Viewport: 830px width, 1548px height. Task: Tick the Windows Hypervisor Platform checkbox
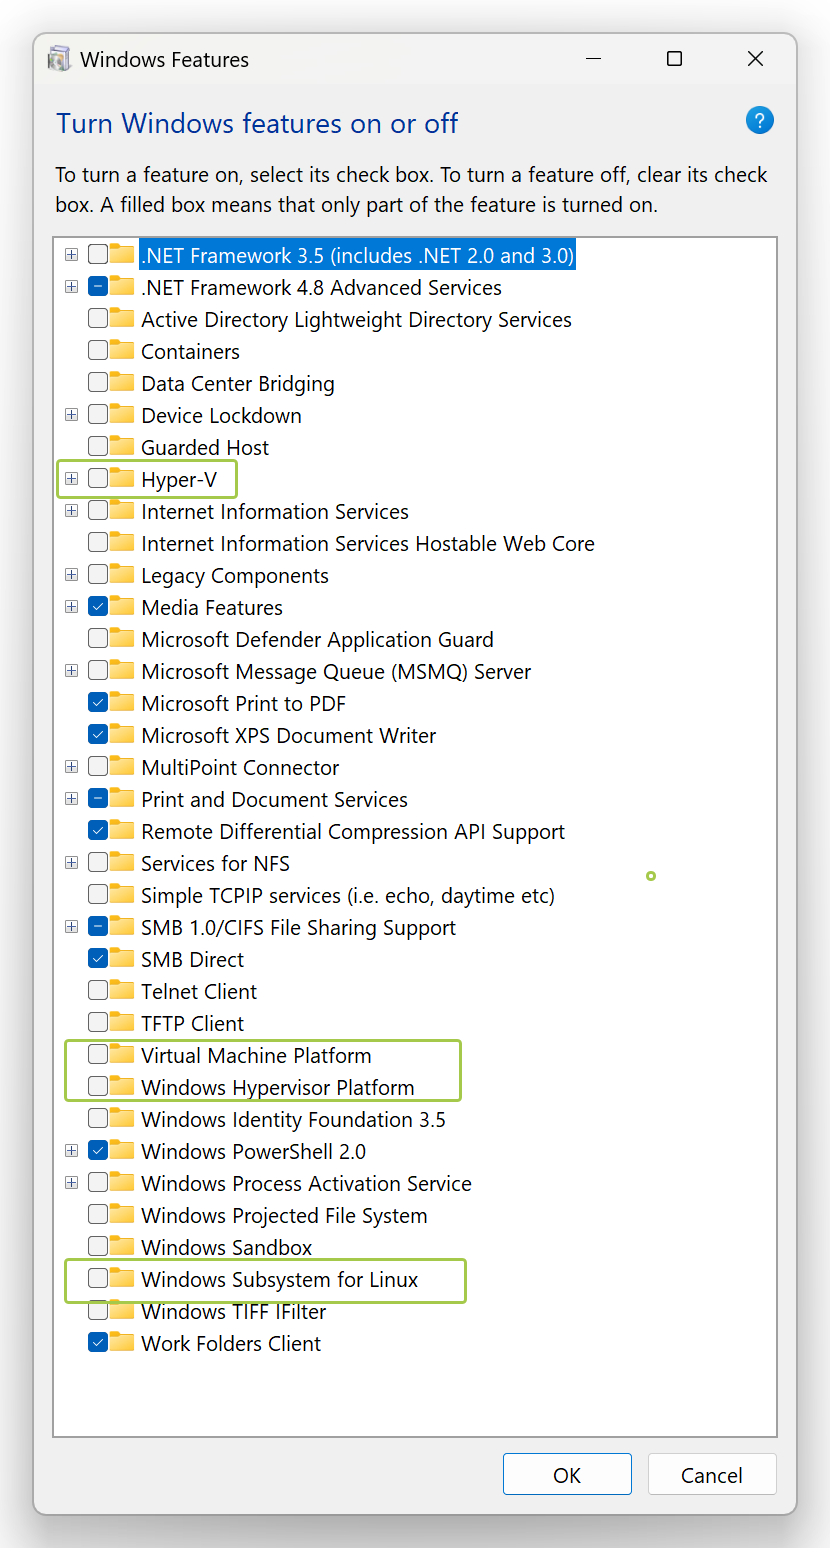pyautogui.click(x=98, y=1086)
